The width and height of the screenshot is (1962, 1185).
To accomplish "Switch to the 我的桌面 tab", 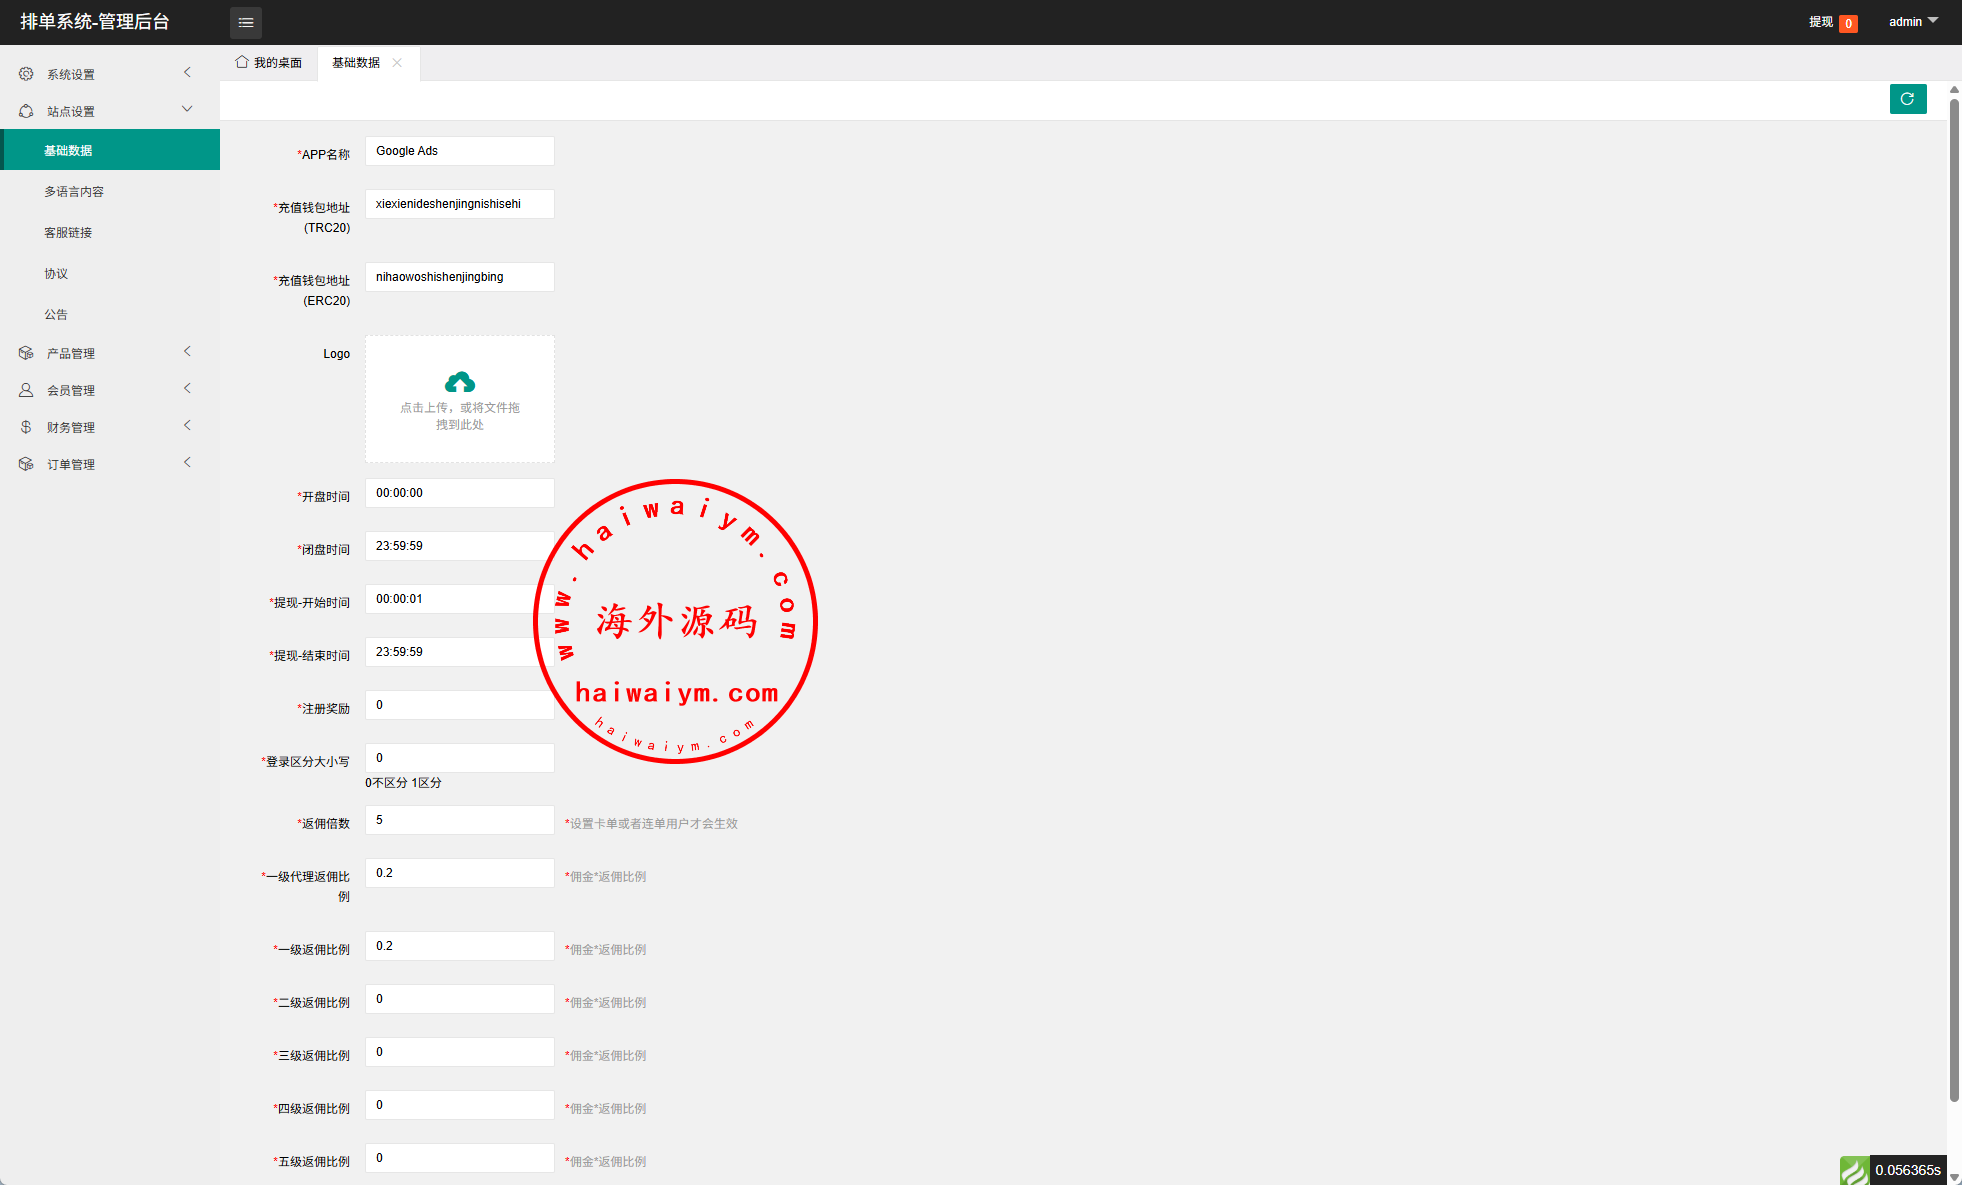I will click(x=277, y=63).
